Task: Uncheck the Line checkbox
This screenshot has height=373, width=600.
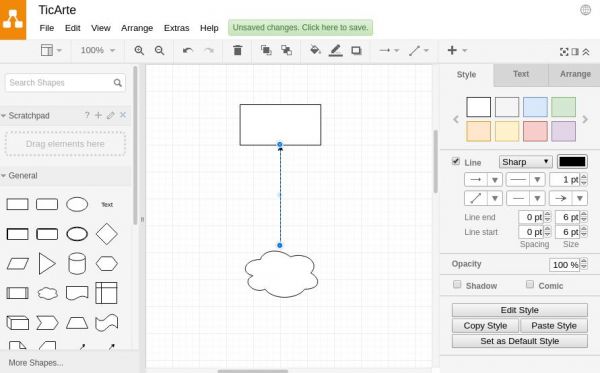Action: (456, 161)
